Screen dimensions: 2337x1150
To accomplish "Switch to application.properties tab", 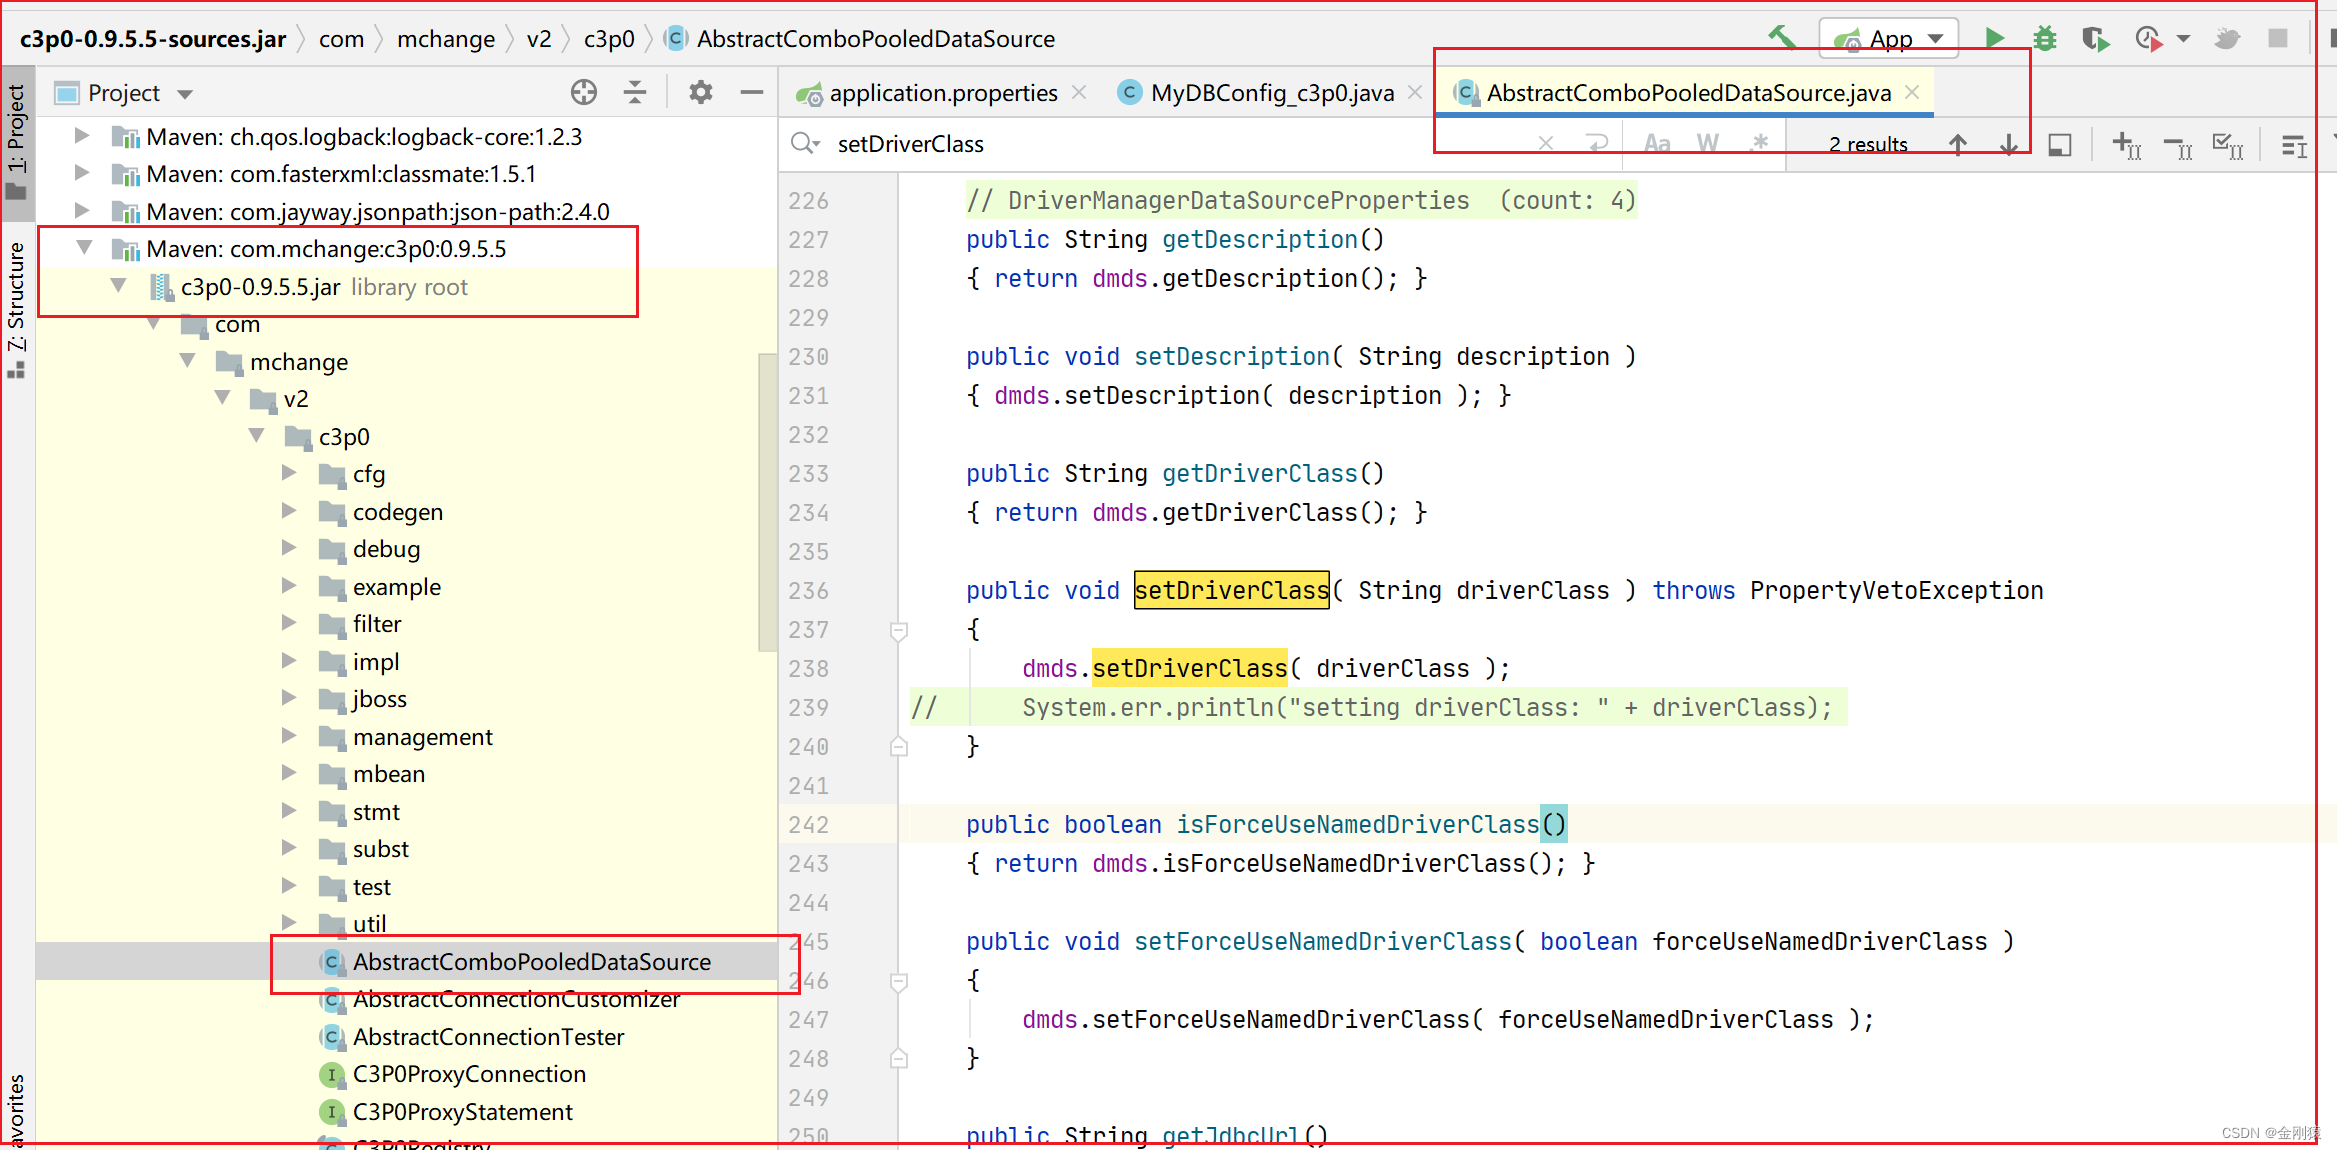I will (x=942, y=93).
